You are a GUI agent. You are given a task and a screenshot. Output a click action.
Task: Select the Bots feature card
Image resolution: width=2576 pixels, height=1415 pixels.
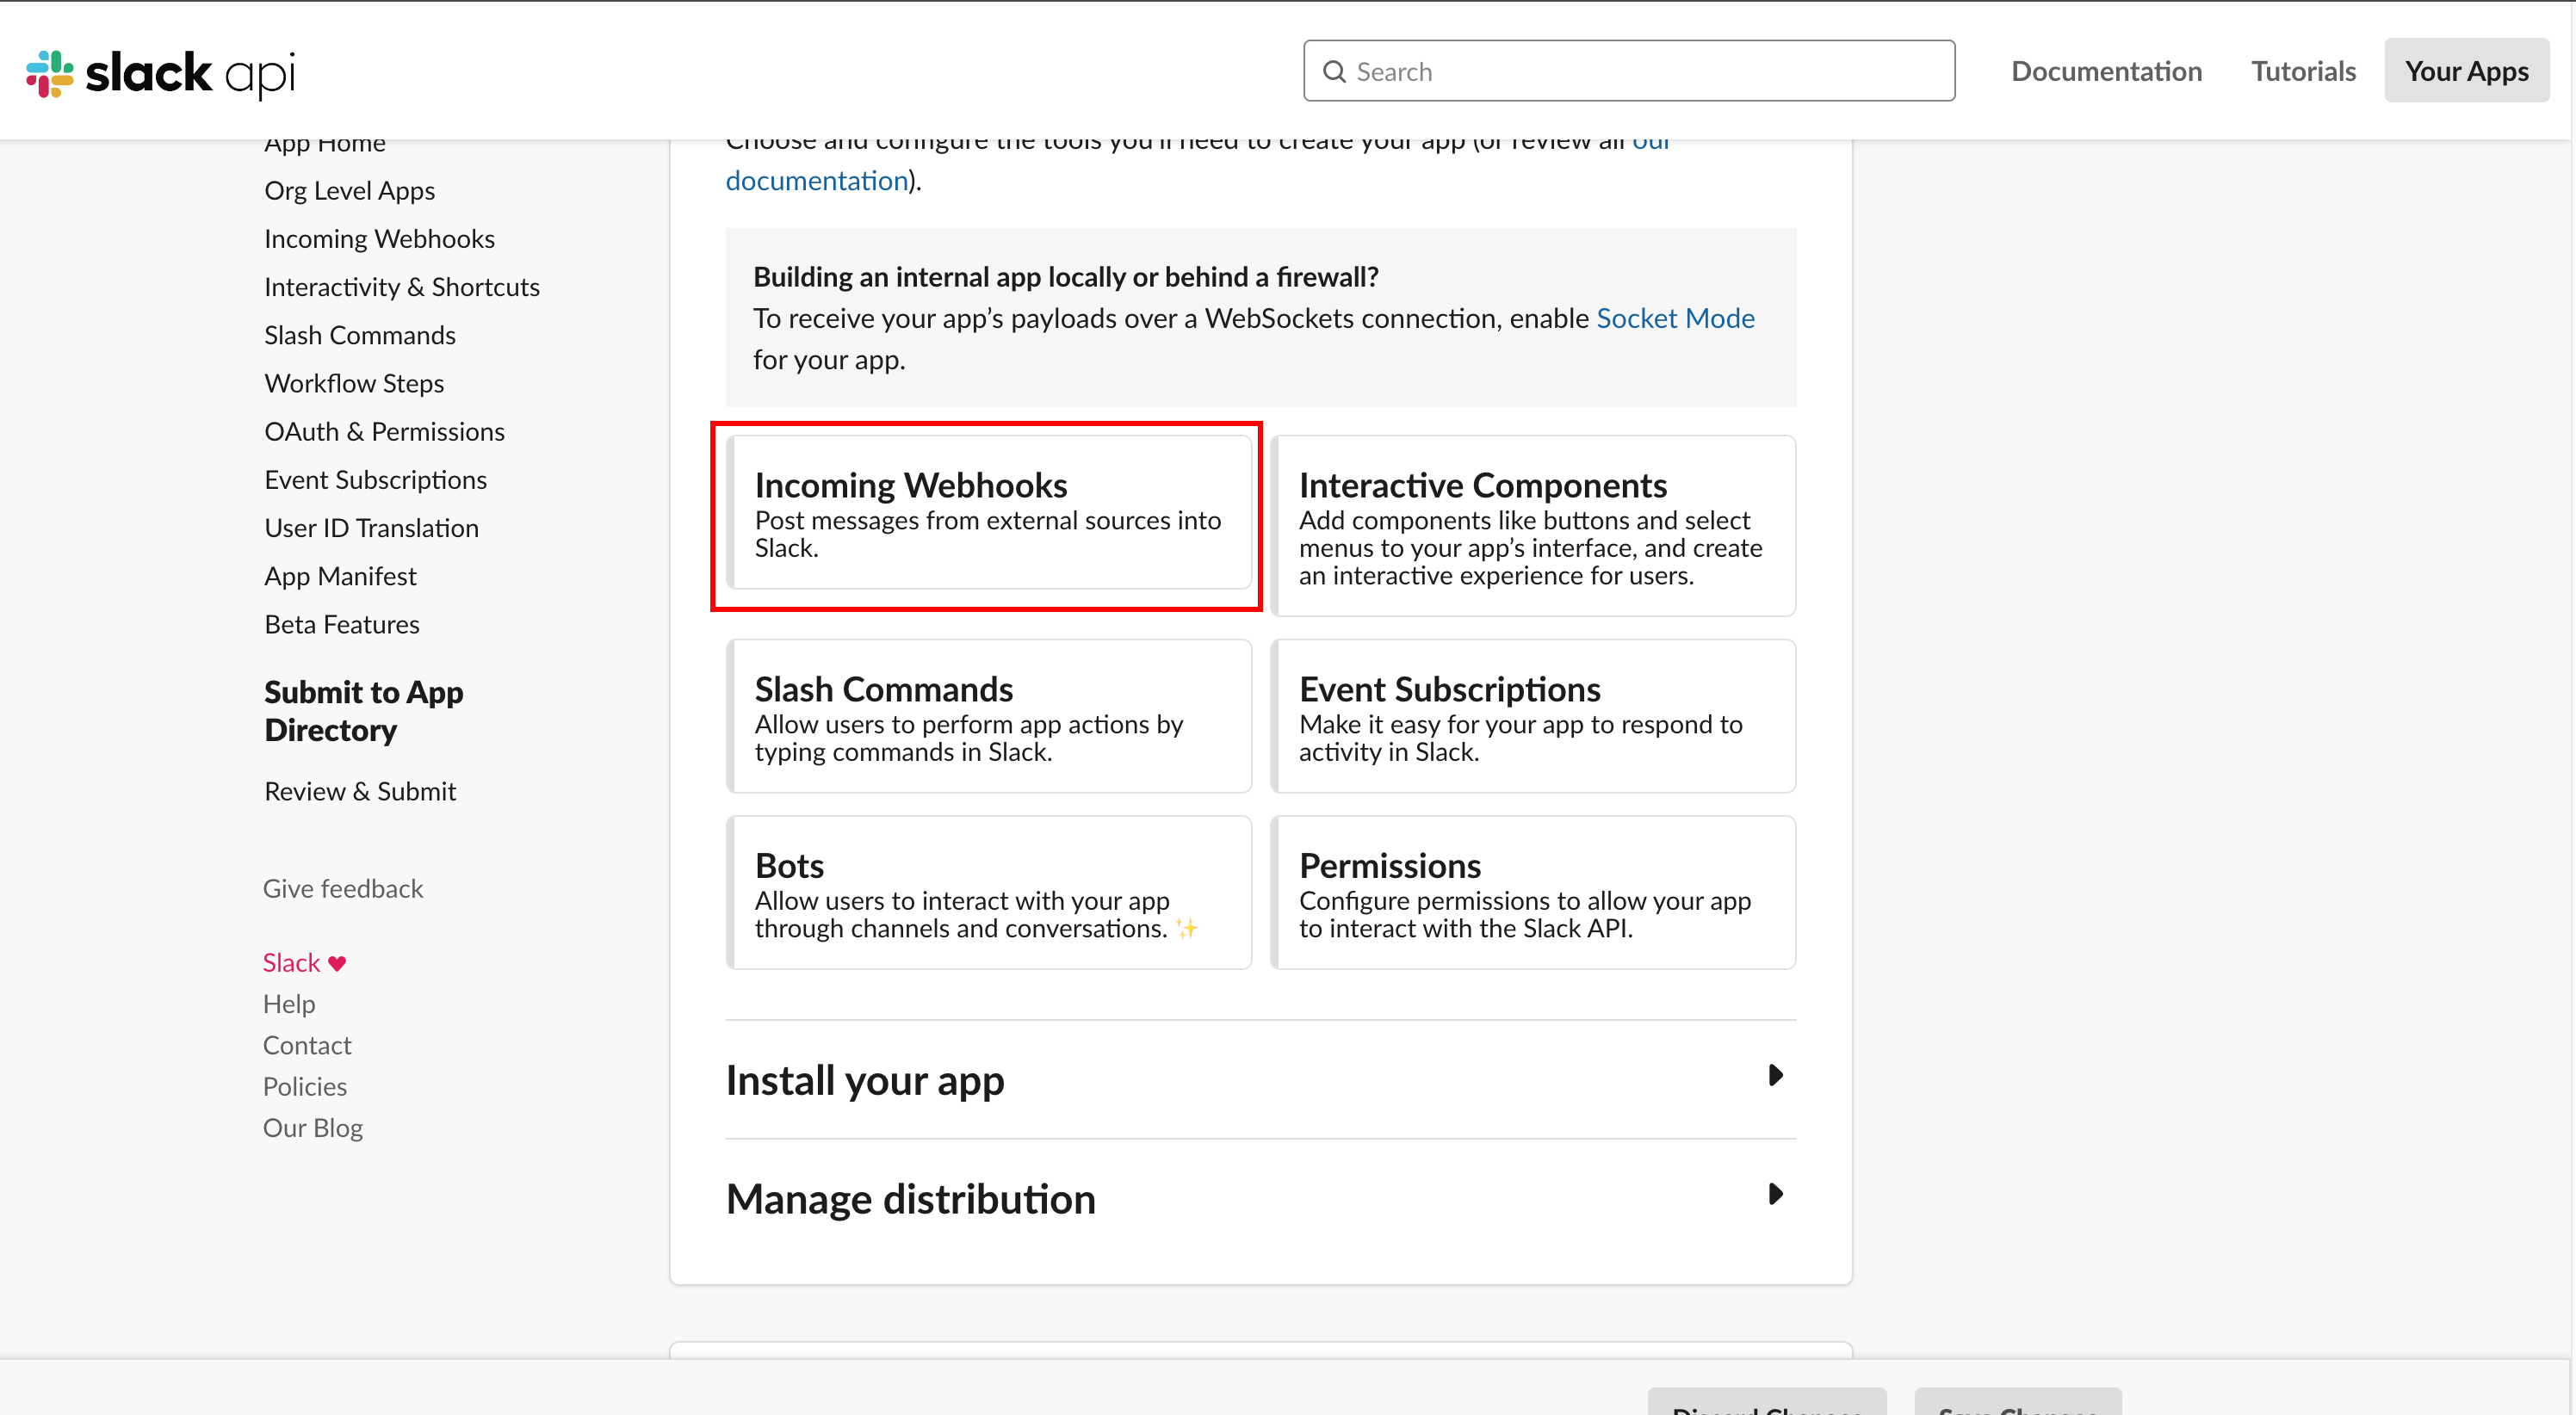(x=989, y=892)
